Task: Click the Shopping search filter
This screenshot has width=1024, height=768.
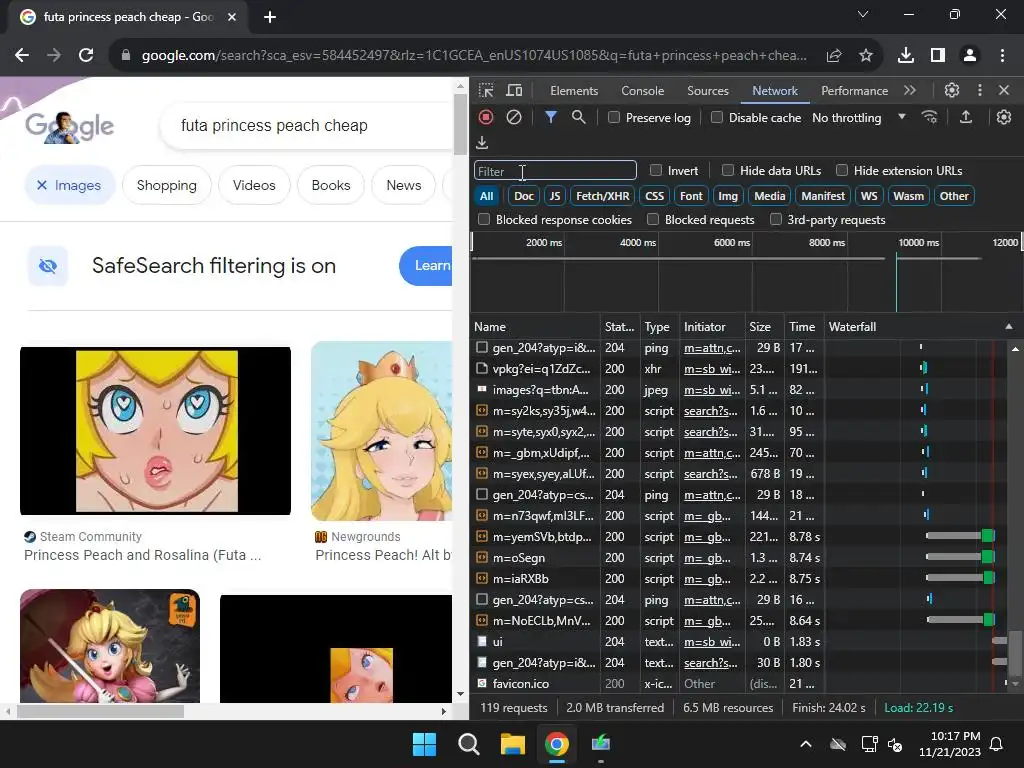Action: point(167,185)
